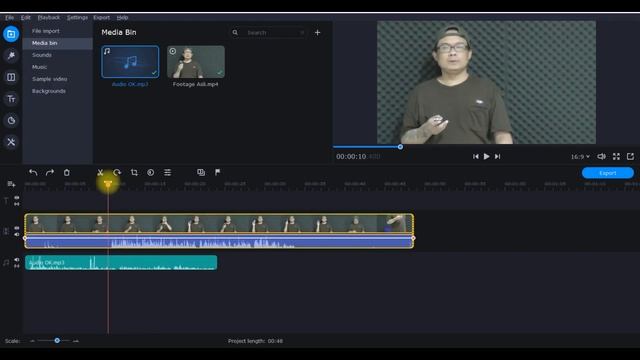The height and width of the screenshot is (360, 640).
Task: Toggle the video track mute speaker
Action: [x=17, y=234]
